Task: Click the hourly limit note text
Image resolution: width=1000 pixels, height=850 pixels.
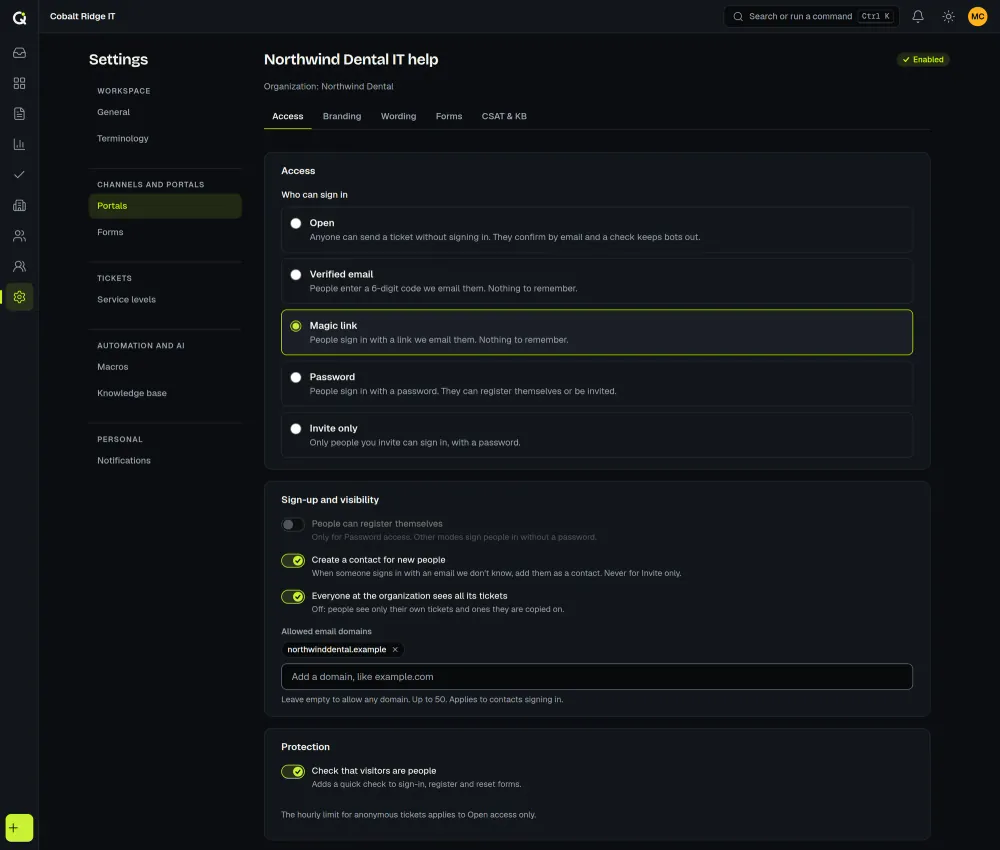Action: tap(408, 814)
